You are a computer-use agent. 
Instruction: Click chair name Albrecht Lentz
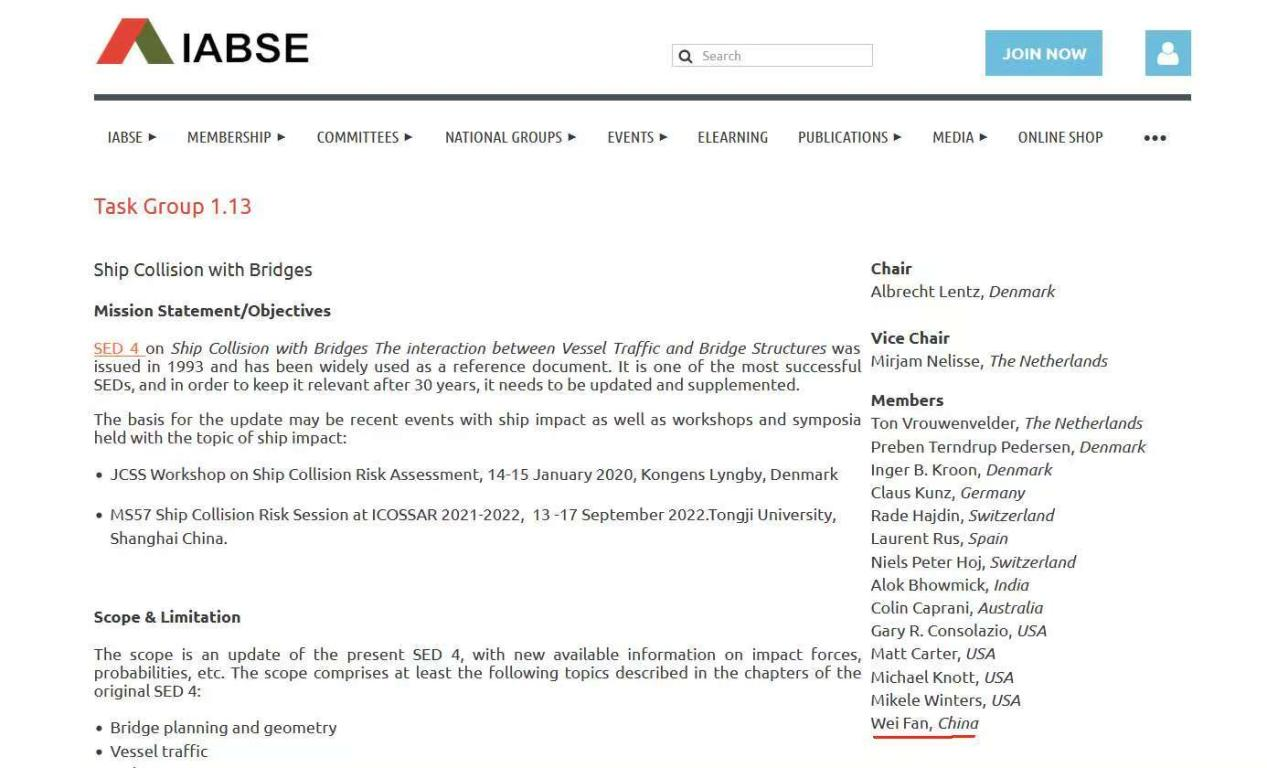point(927,291)
